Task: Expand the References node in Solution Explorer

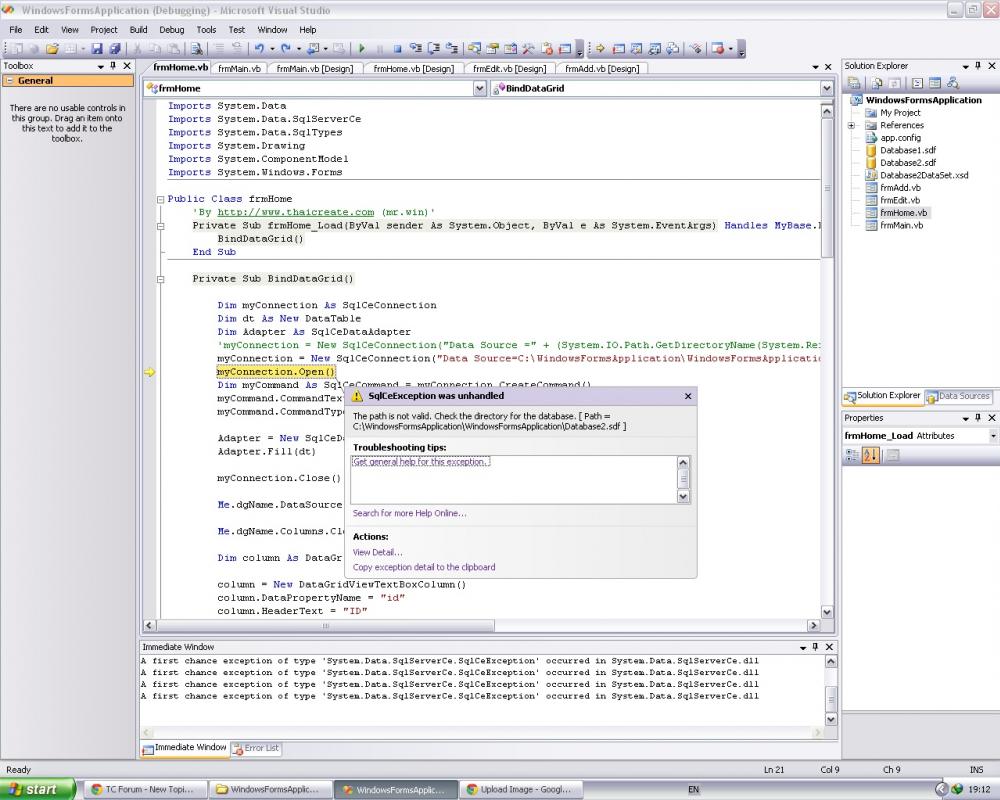Action: tap(851, 126)
